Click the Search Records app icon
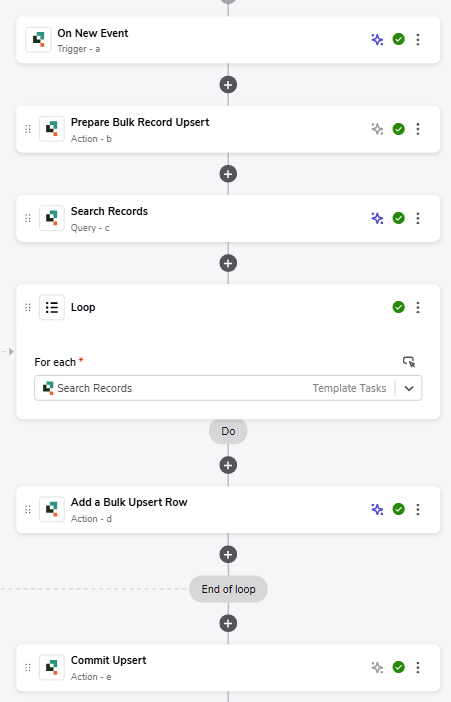Screen dimensions: 451x702 (52, 218)
